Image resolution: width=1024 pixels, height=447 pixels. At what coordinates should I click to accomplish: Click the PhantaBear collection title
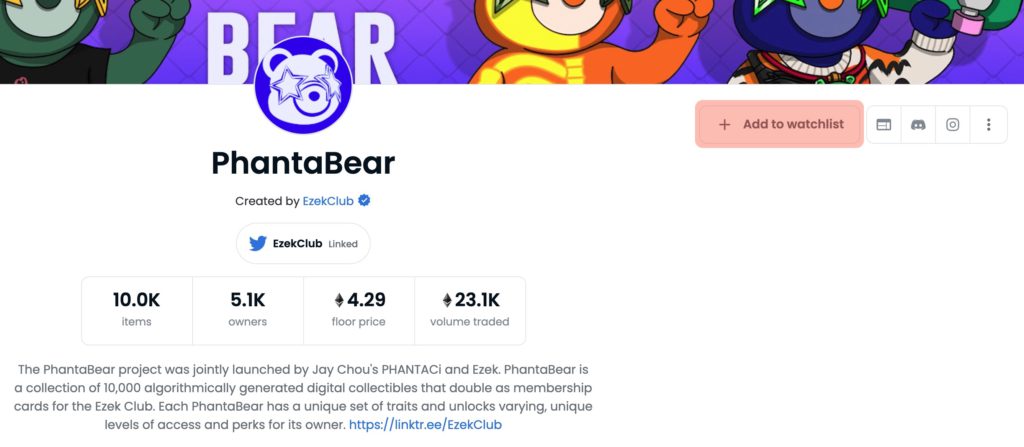[x=303, y=163]
